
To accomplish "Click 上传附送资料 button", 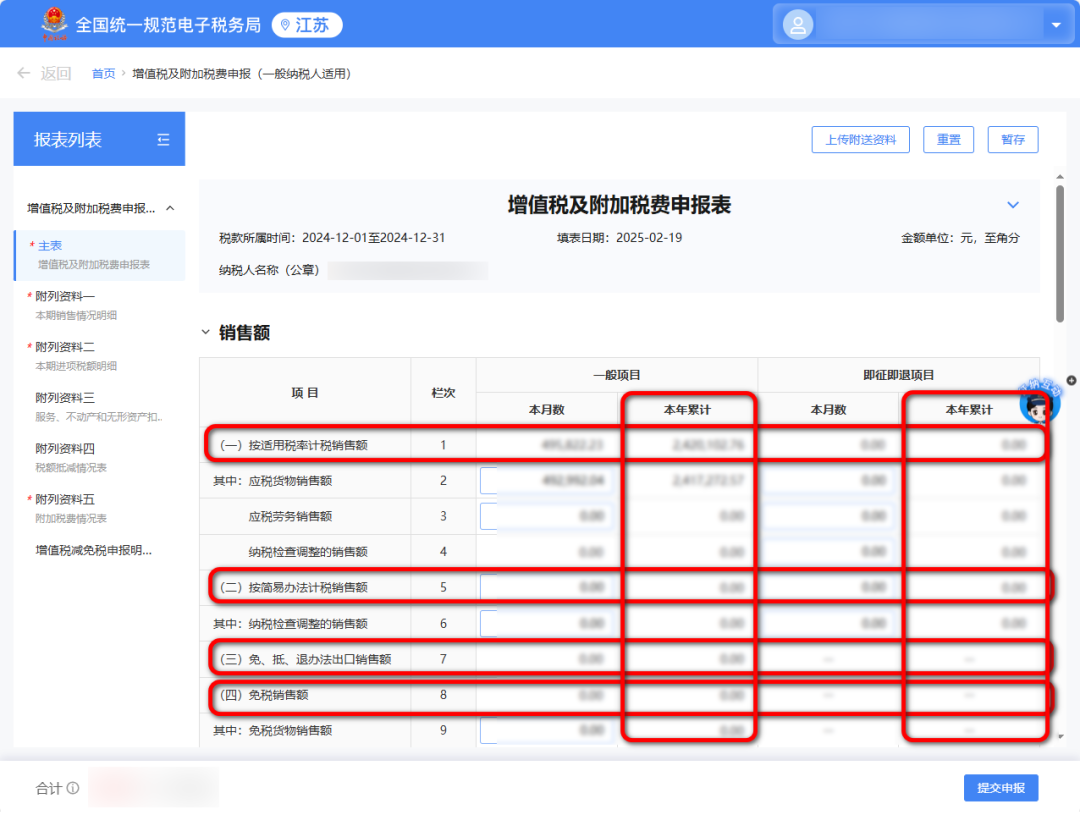I will [860, 140].
